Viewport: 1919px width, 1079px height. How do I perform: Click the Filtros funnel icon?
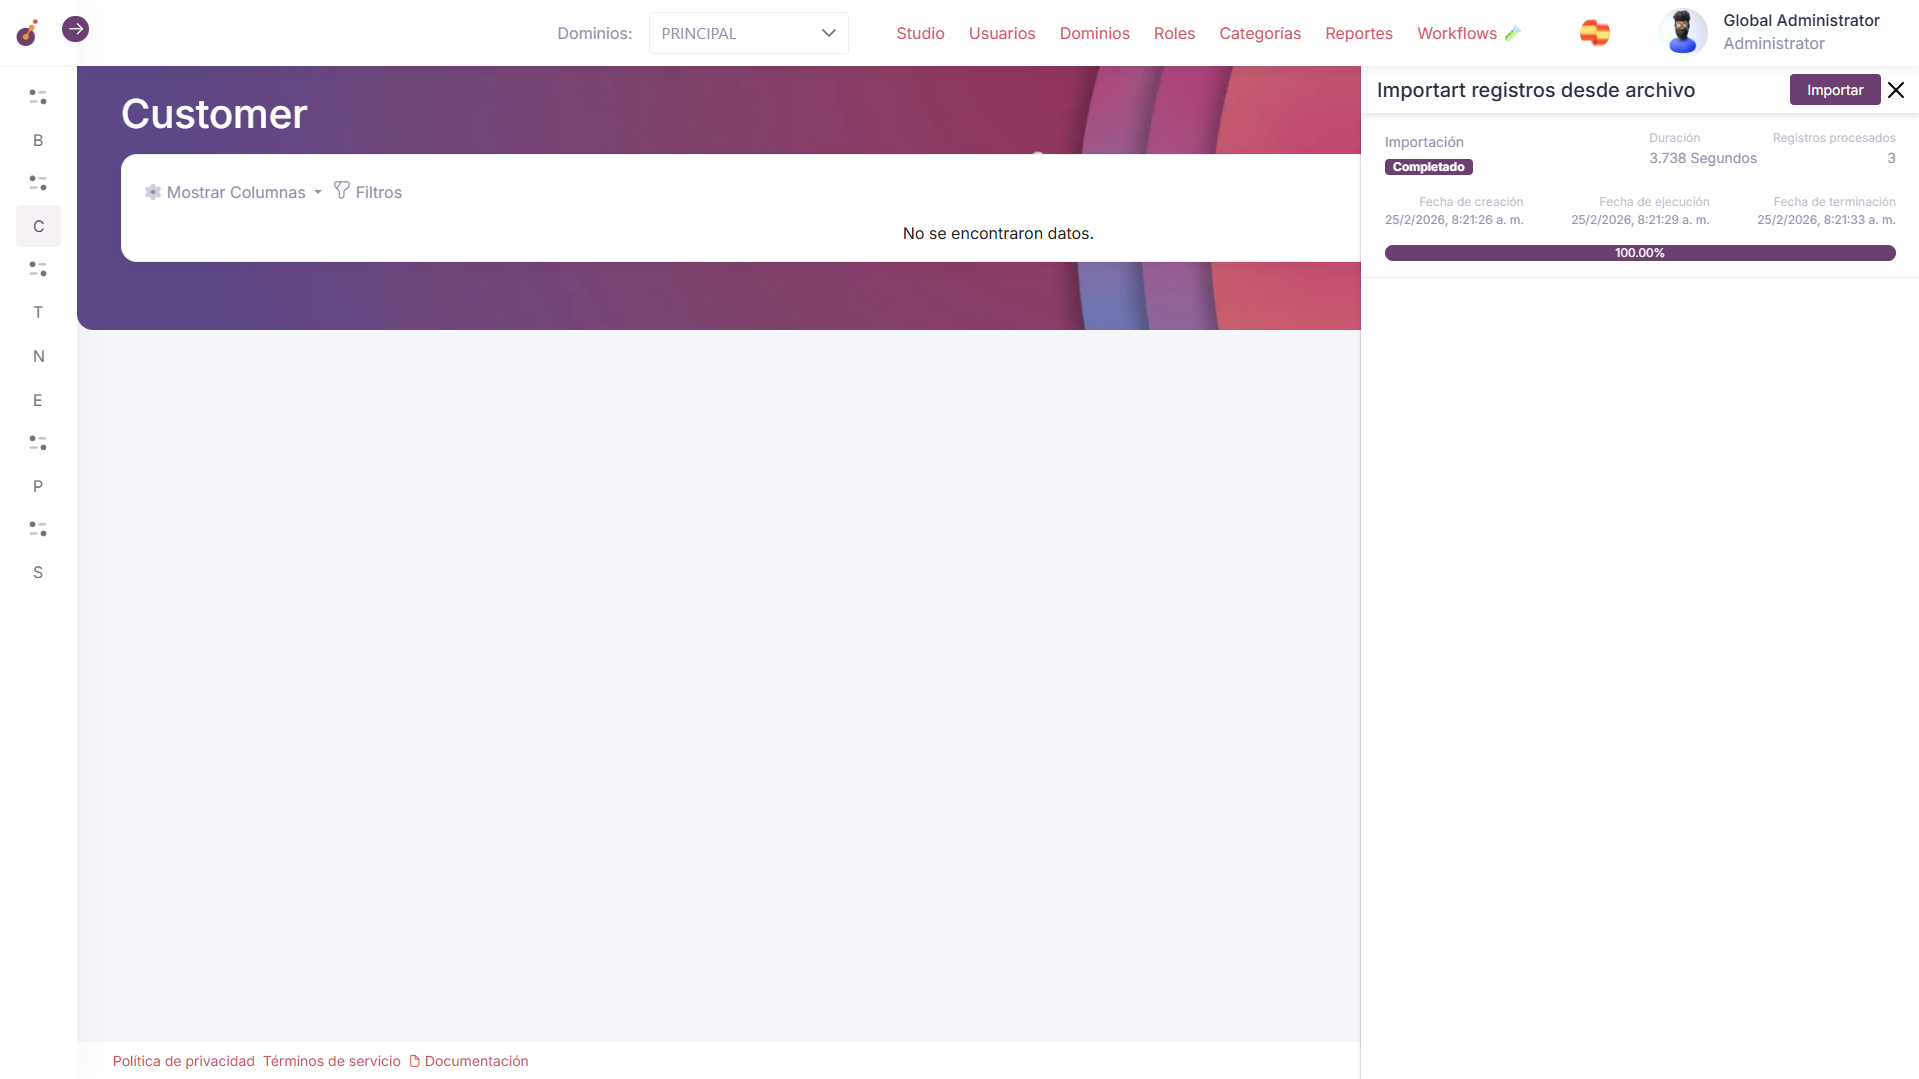[342, 190]
